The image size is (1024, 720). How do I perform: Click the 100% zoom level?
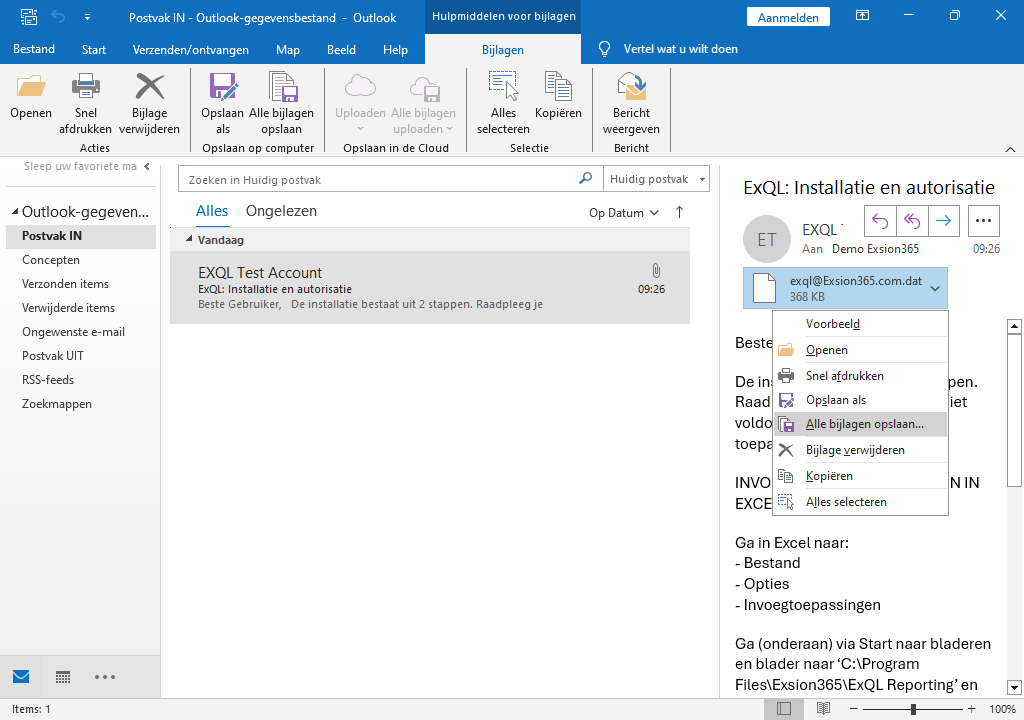click(x=1002, y=709)
